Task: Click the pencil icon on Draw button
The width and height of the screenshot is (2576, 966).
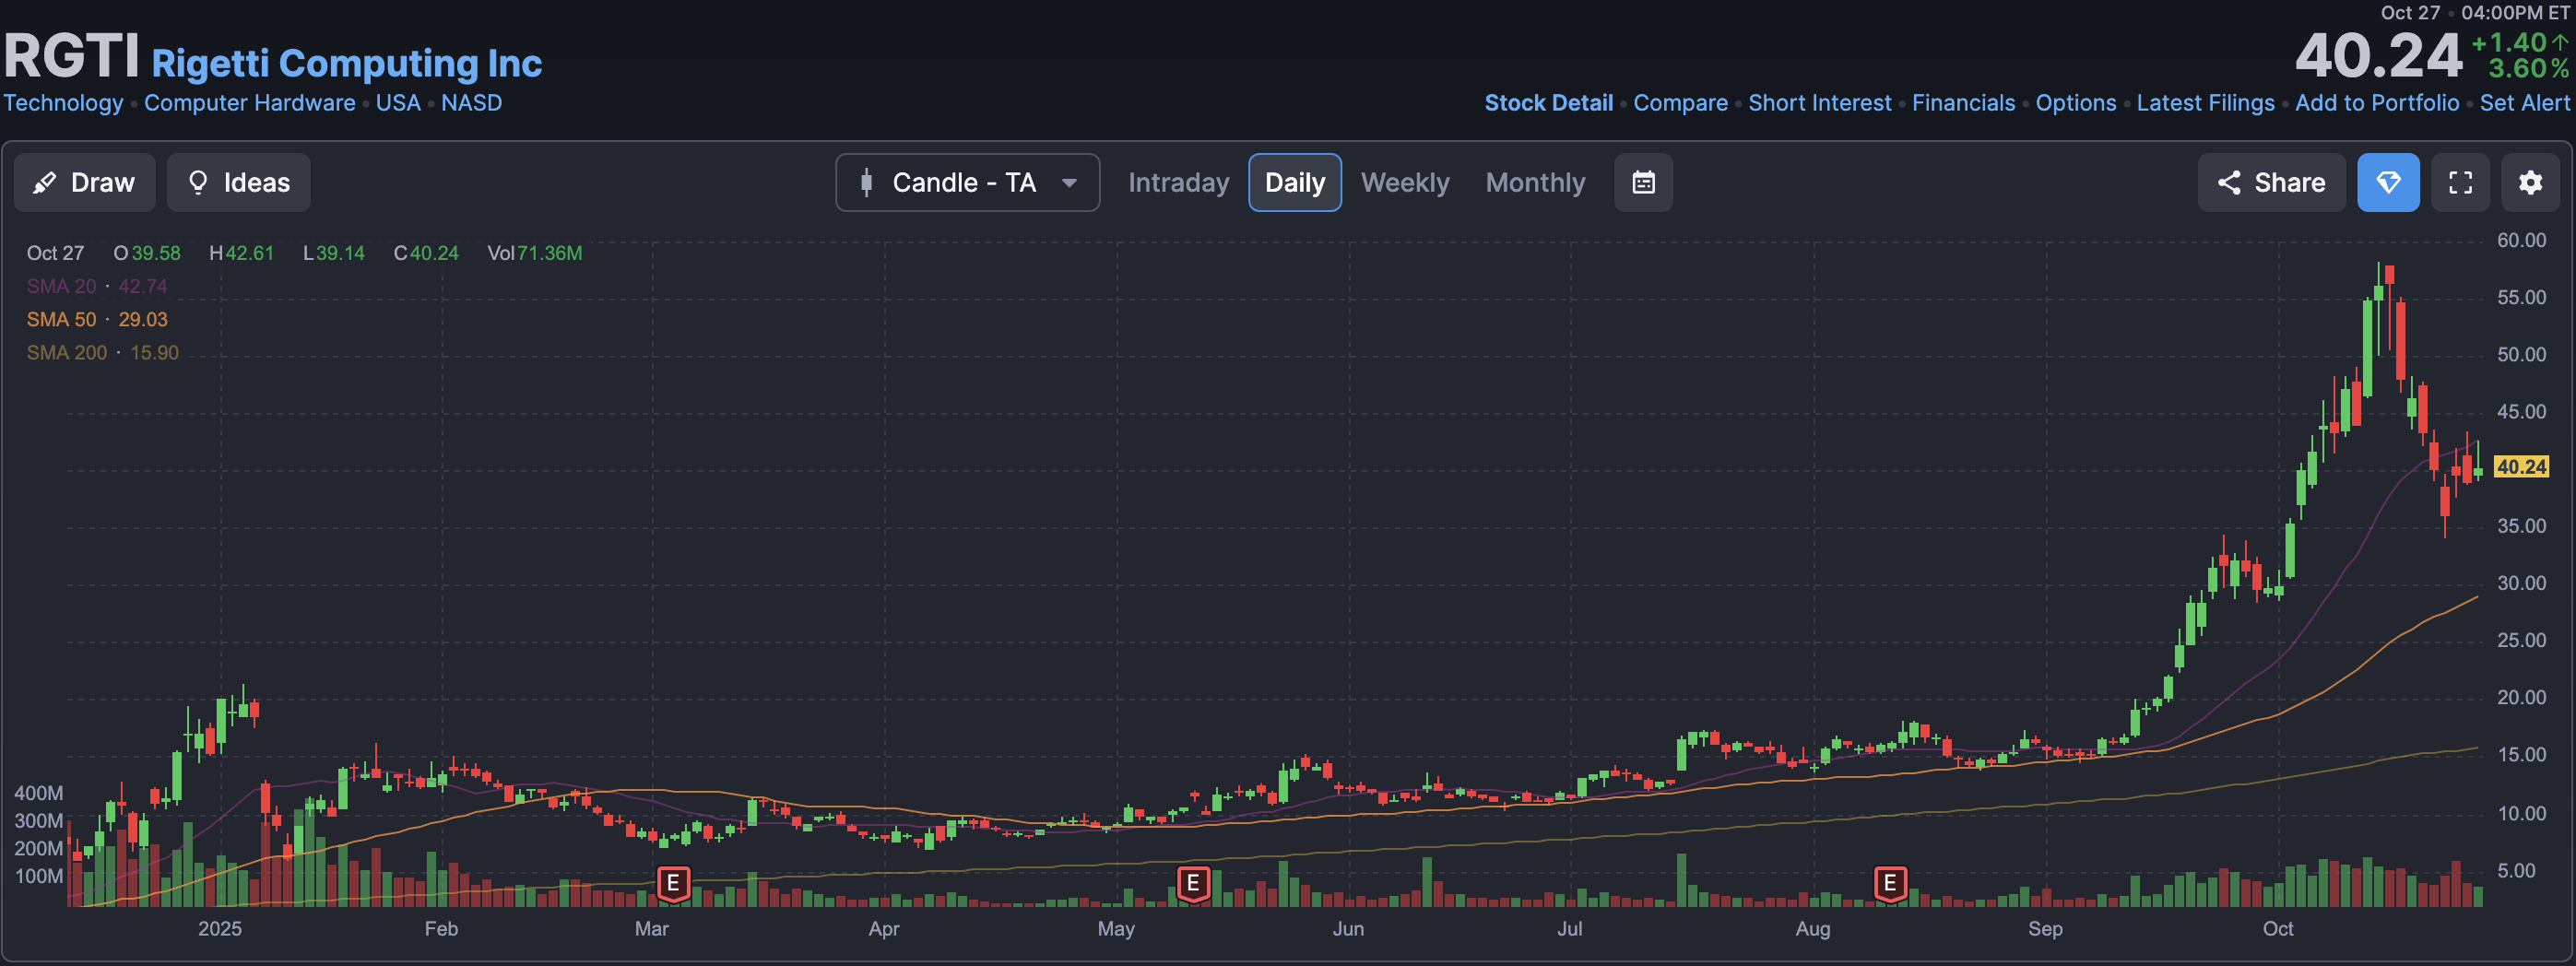Action: click(x=44, y=182)
